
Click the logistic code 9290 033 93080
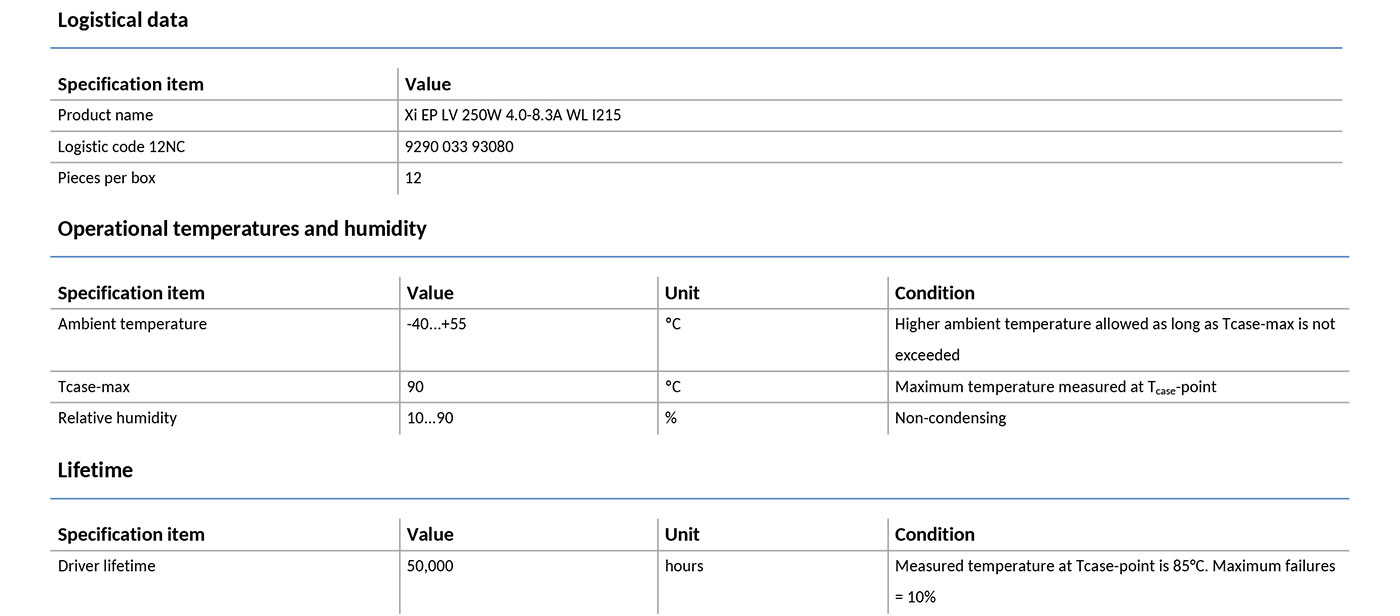[460, 147]
